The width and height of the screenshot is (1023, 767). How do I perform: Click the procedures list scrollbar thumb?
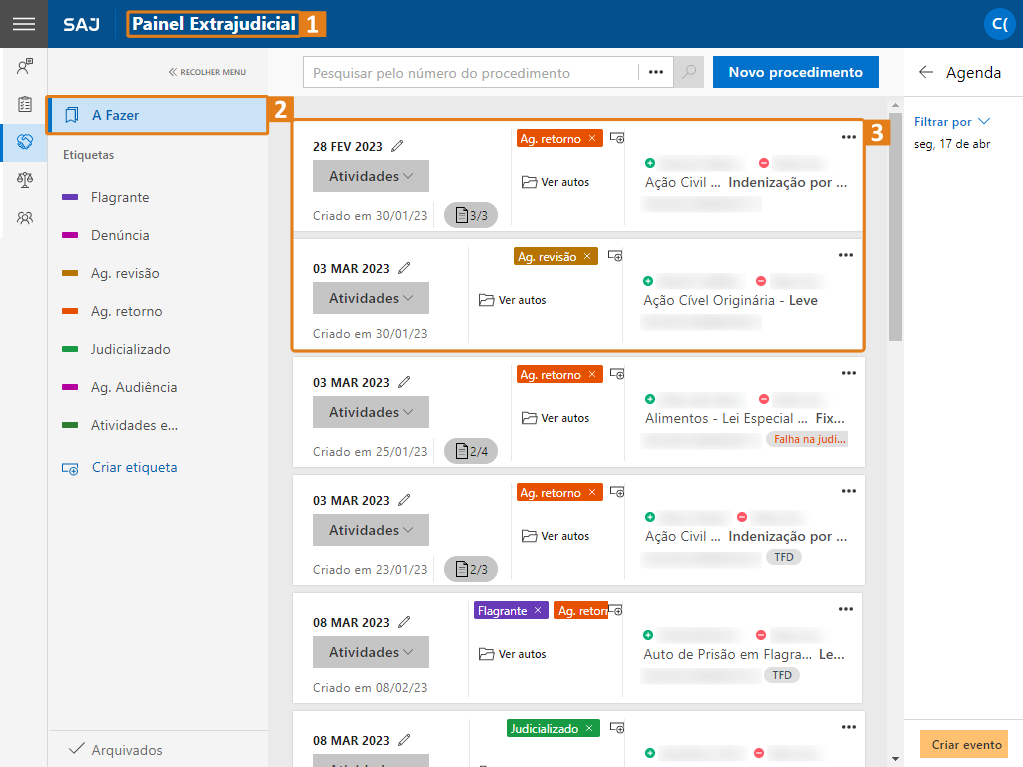[x=895, y=226]
